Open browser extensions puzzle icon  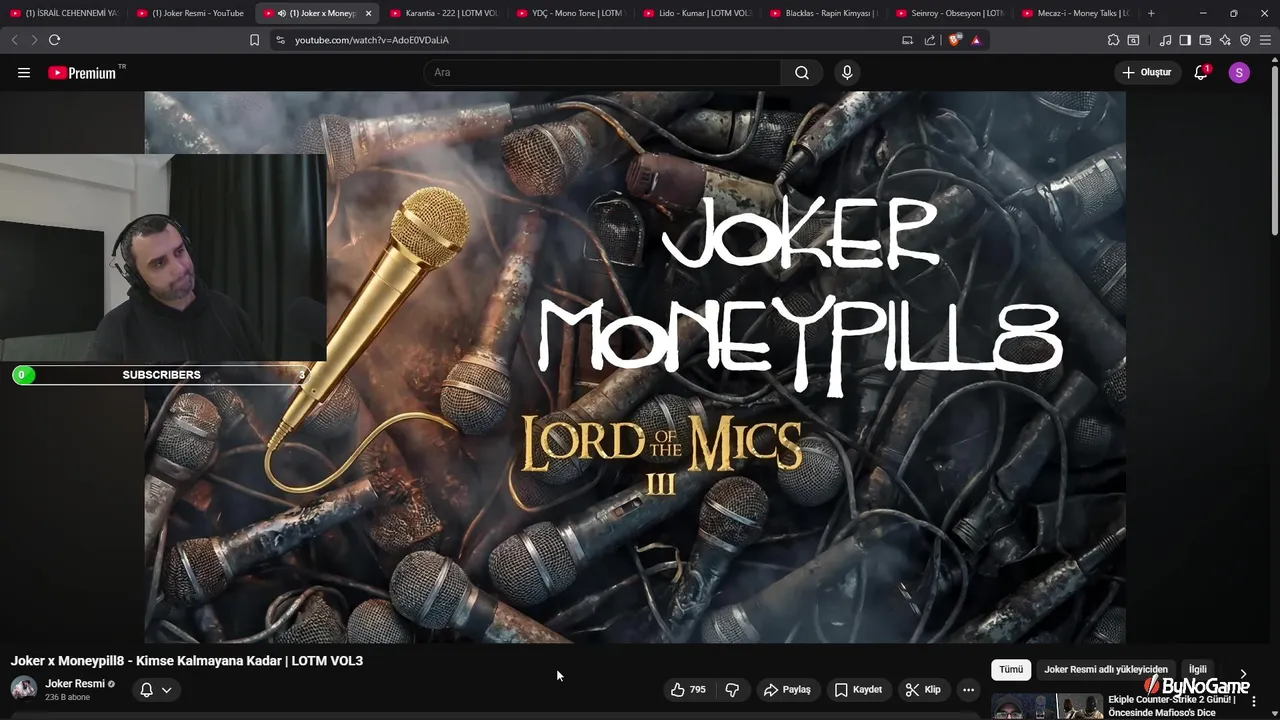[1113, 40]
